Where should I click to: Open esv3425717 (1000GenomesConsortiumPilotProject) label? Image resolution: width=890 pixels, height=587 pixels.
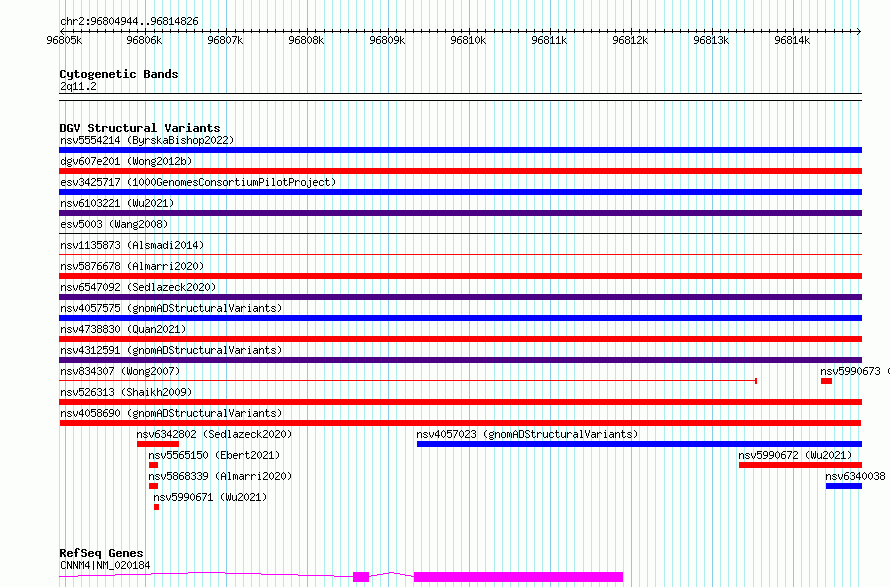(x=198, y=182)
